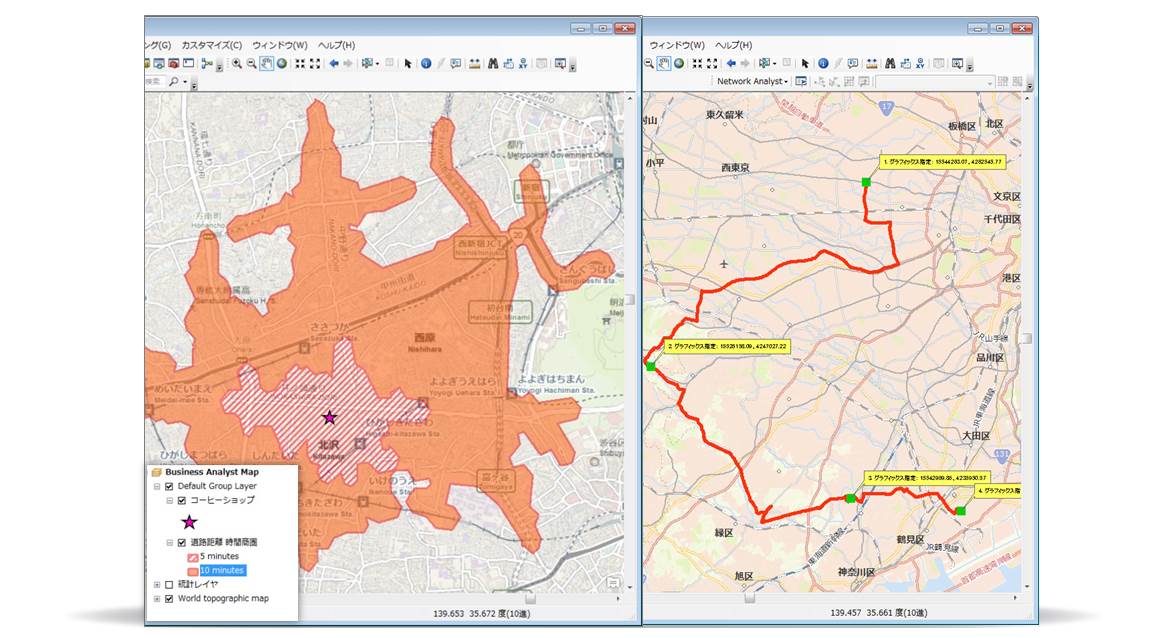The height and width of the screenshot is (638, 1166).
Task: Open HTML Popup tool in left window
Action: pyautogui.click(x=455, y=63)
